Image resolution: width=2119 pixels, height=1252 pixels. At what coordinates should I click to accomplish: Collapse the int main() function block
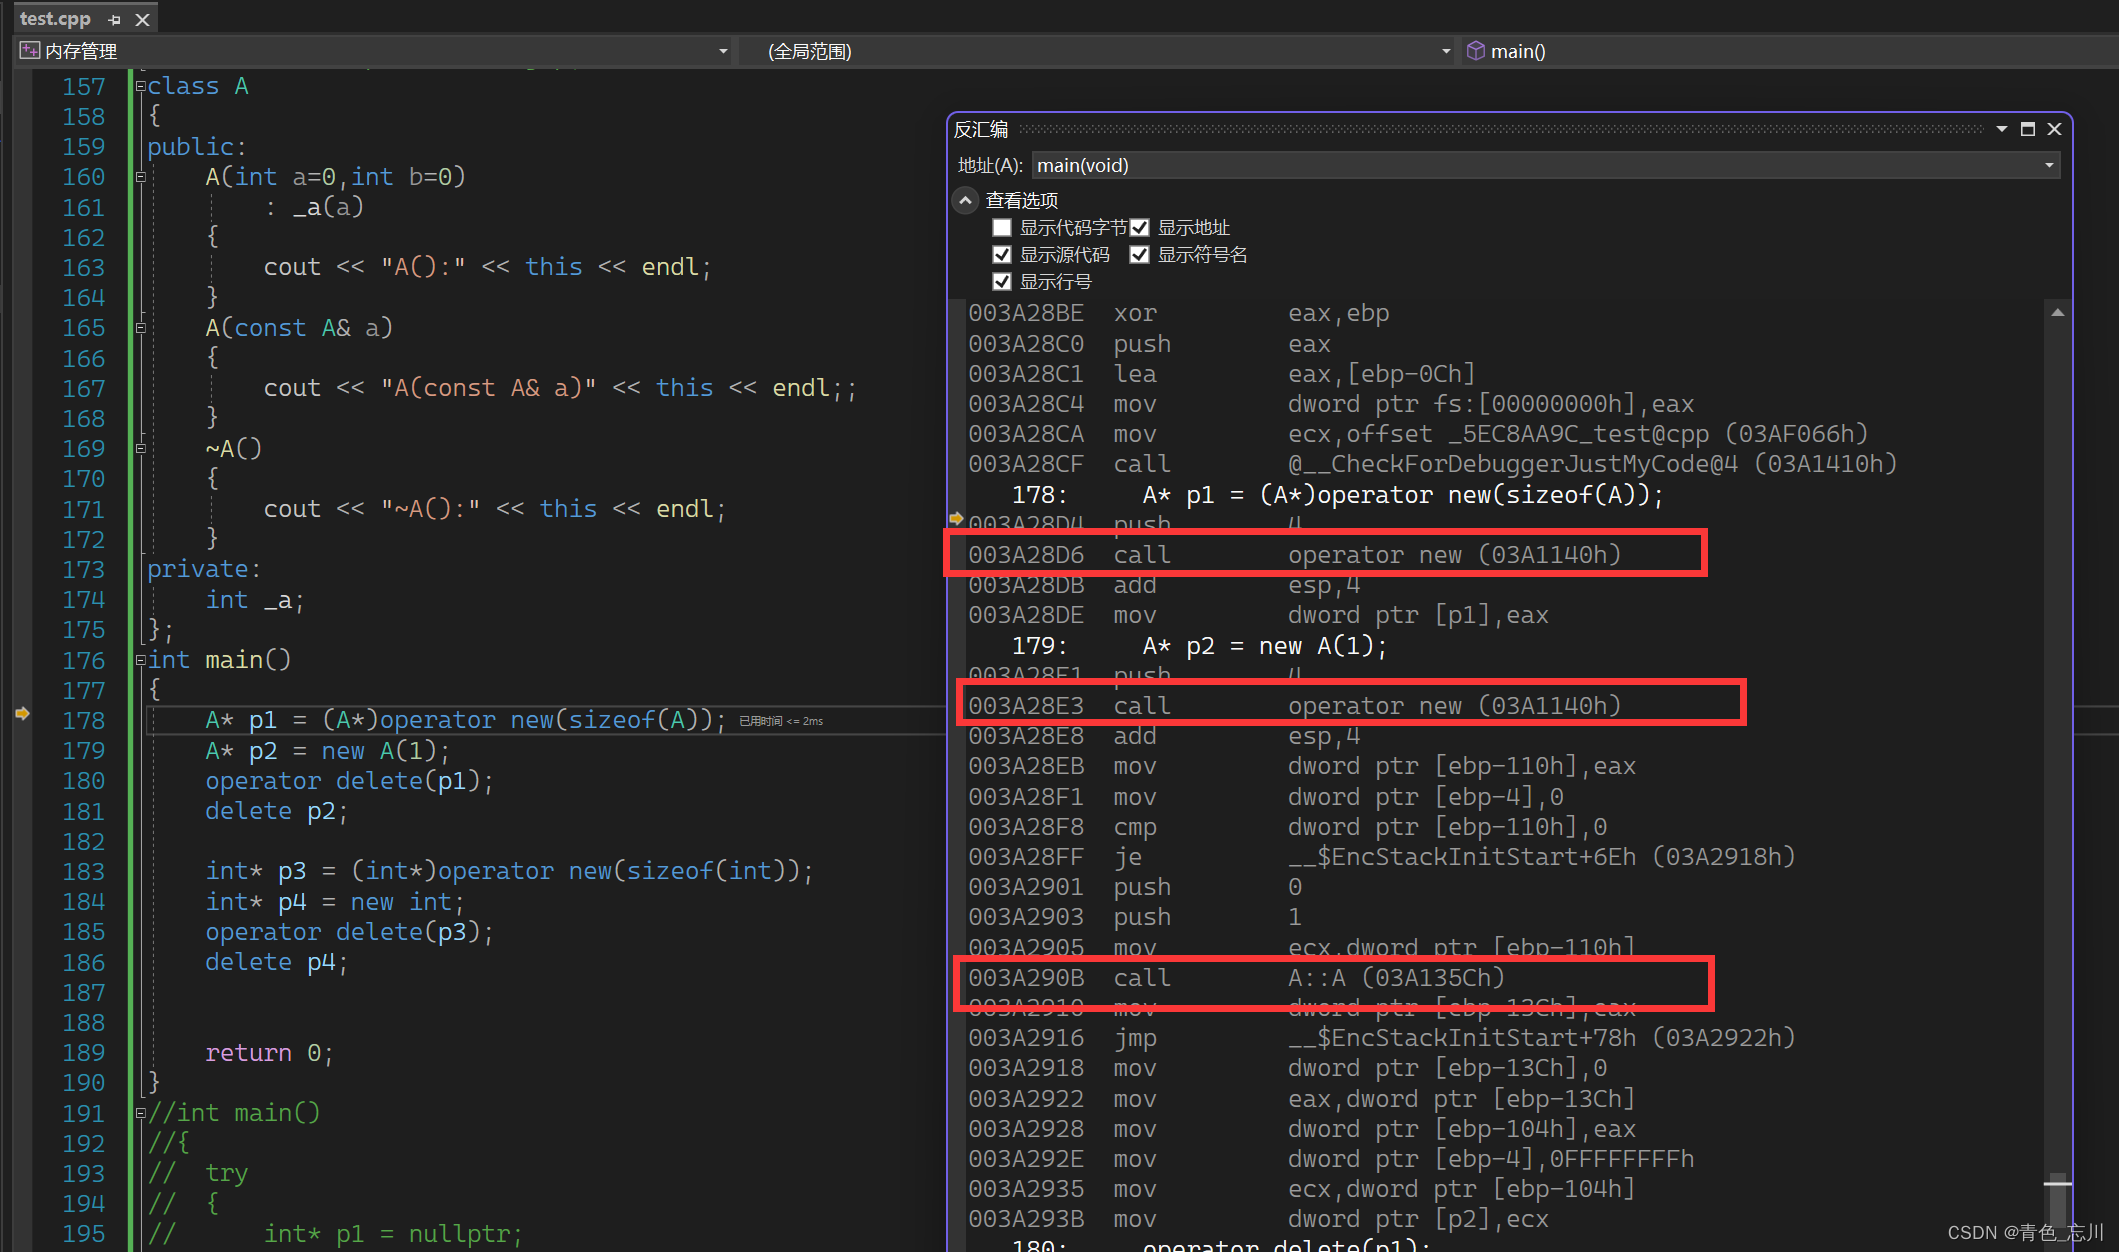(140, 660)
